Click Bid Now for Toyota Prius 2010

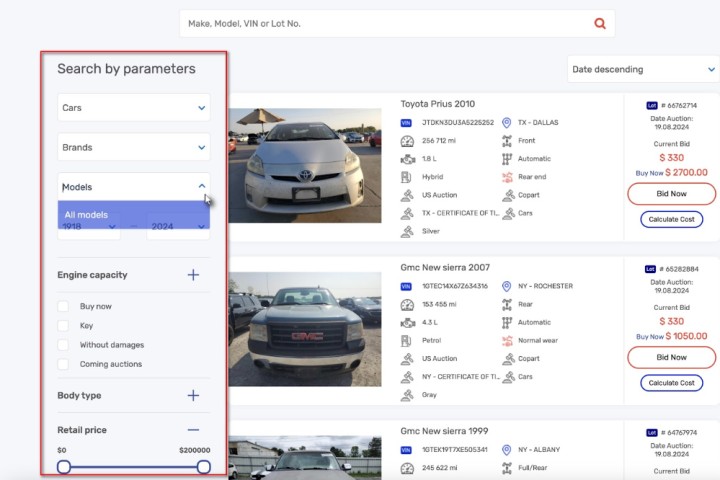coord(671,194)
